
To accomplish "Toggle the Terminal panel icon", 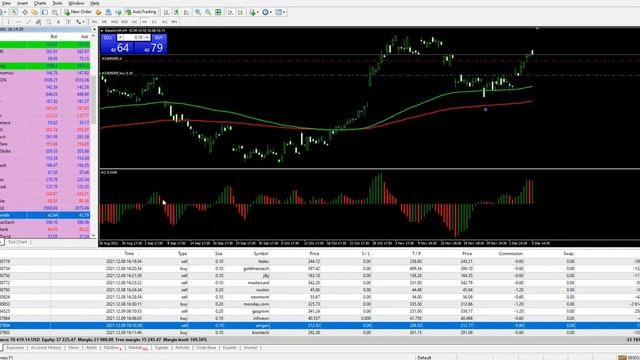I will pyautogui.click(x=44, y=12).
